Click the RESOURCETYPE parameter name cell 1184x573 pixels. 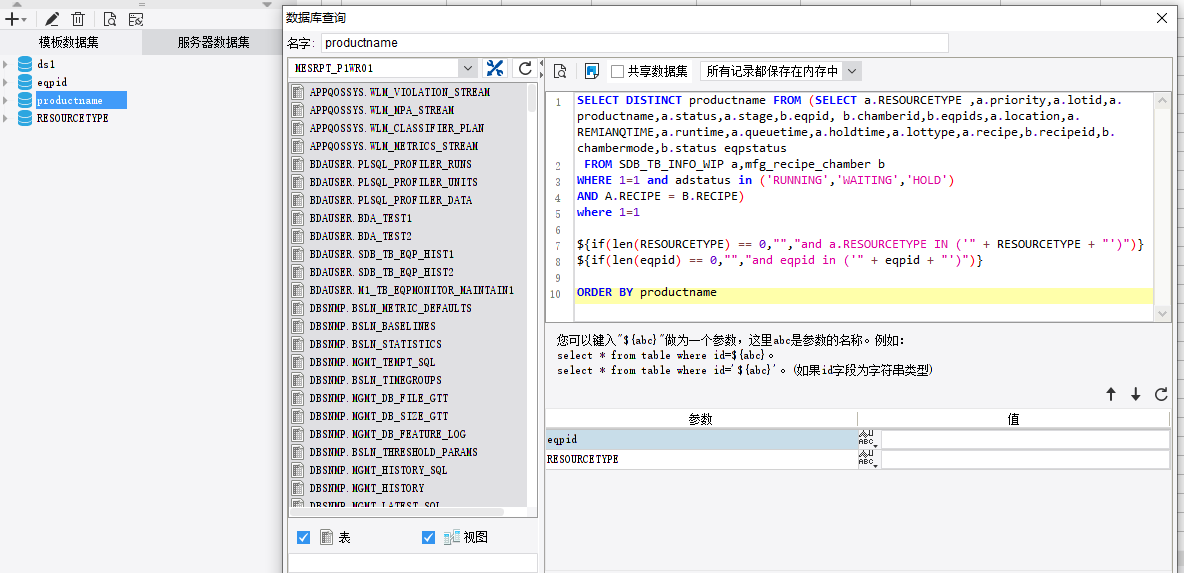pyautogui.click(x=701, y=459)
